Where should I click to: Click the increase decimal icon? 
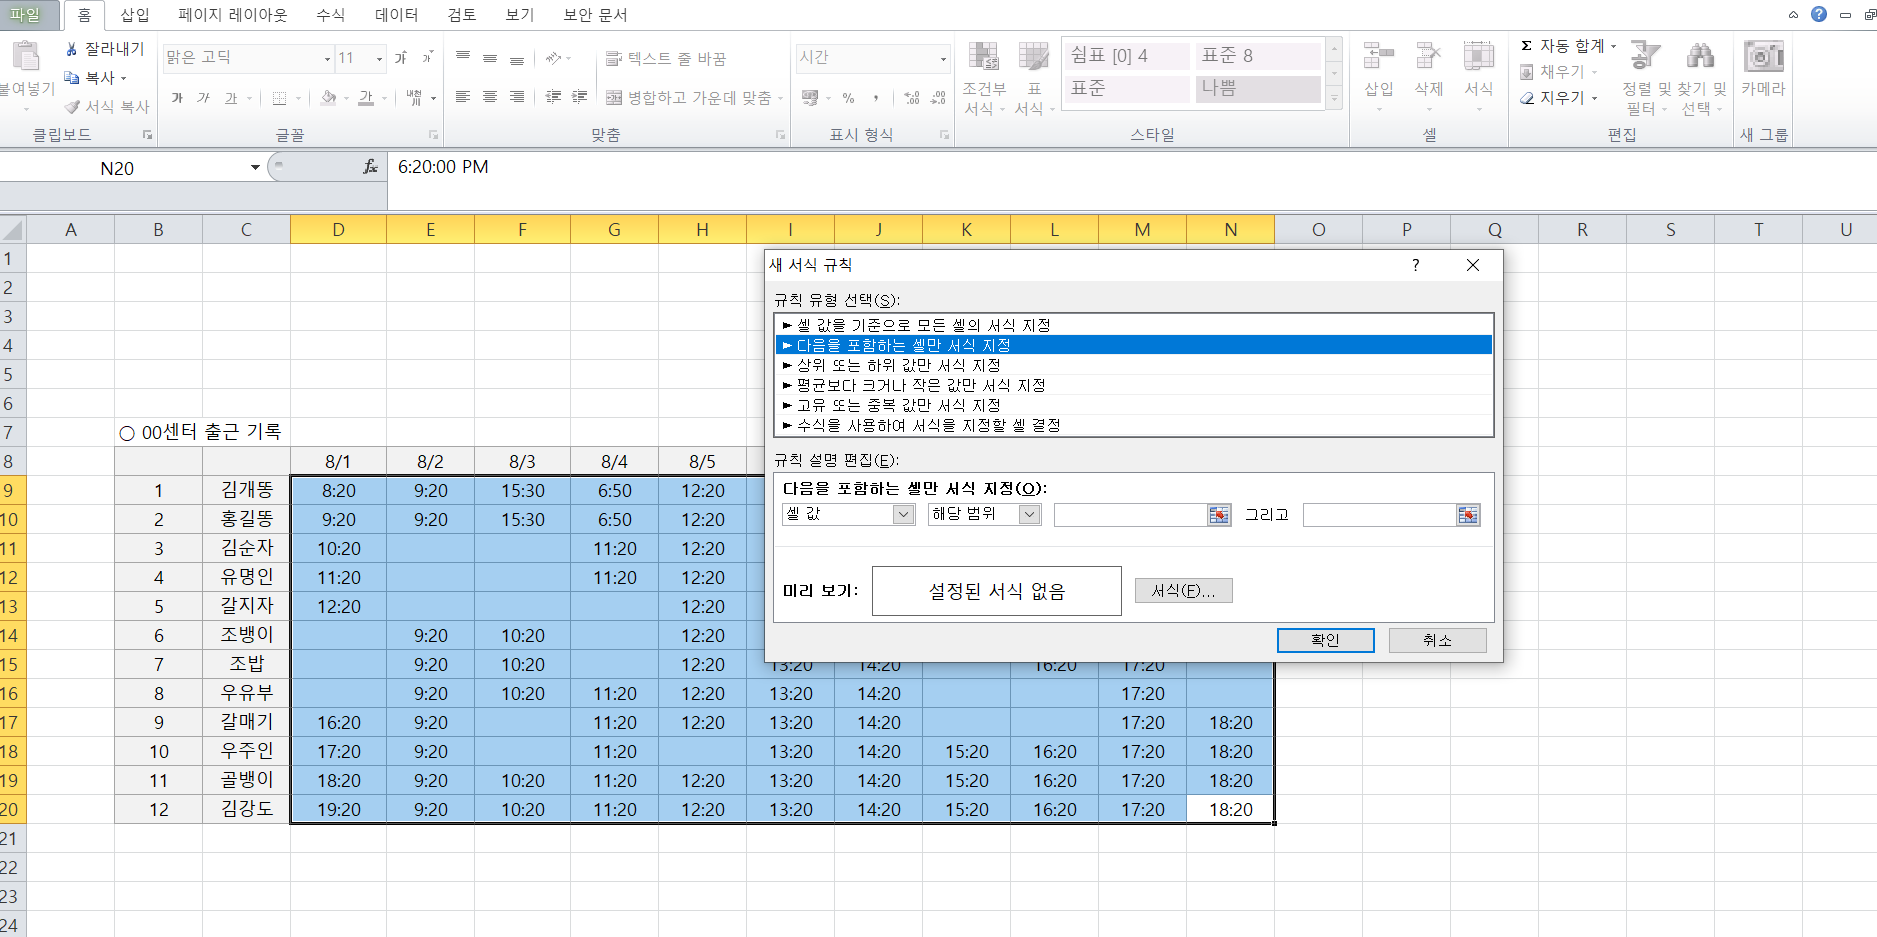[911, 98]
